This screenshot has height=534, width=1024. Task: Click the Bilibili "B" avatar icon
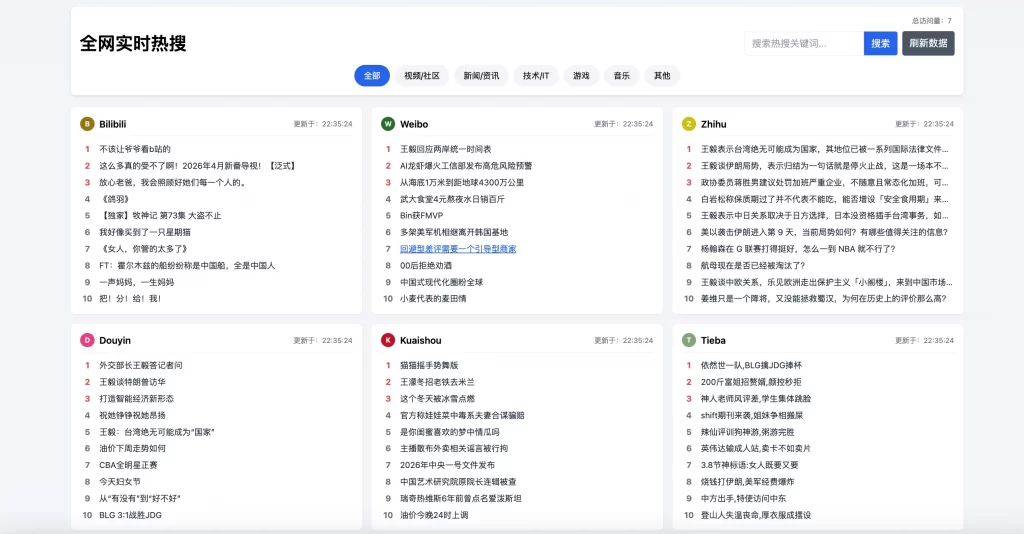(87, 124)
